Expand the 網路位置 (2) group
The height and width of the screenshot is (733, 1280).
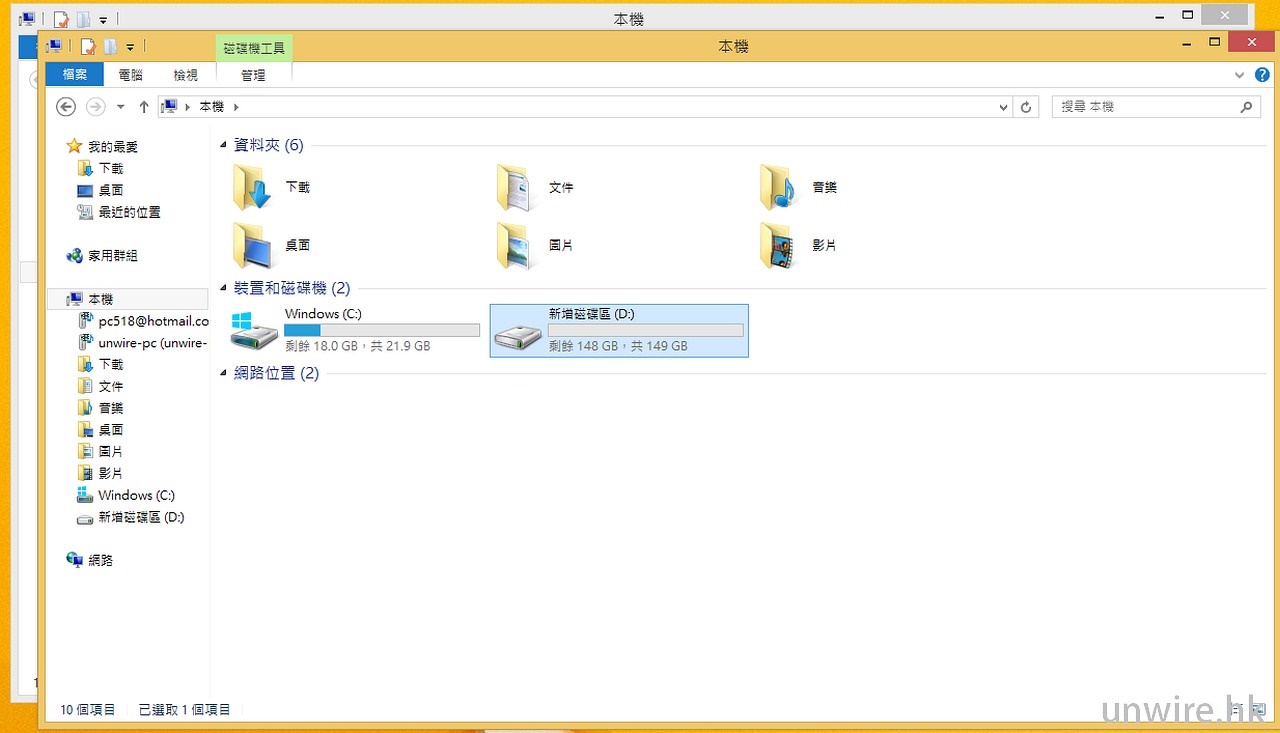point(224,374)
